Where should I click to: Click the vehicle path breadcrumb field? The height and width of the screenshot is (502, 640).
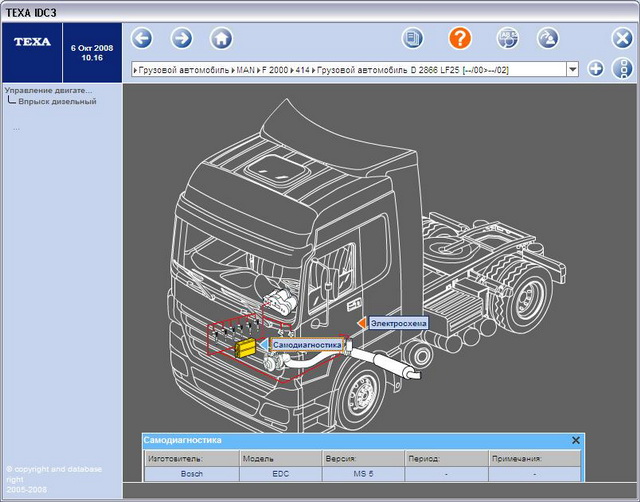tap(349, 69)
